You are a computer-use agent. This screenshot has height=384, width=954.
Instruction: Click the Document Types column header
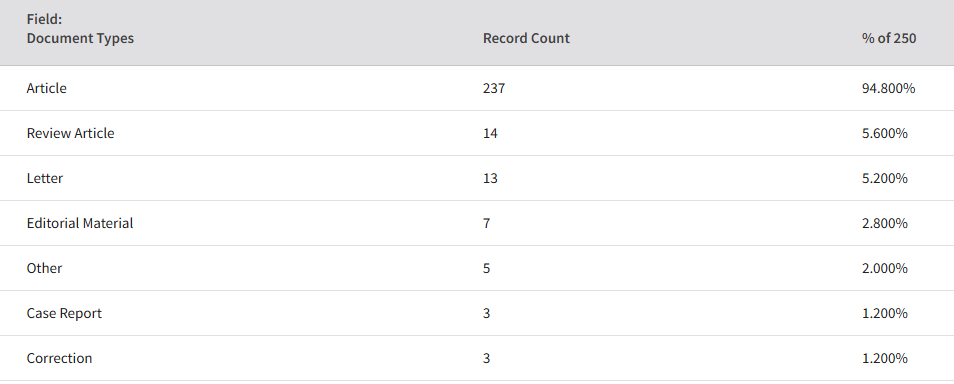click(80, 38)
